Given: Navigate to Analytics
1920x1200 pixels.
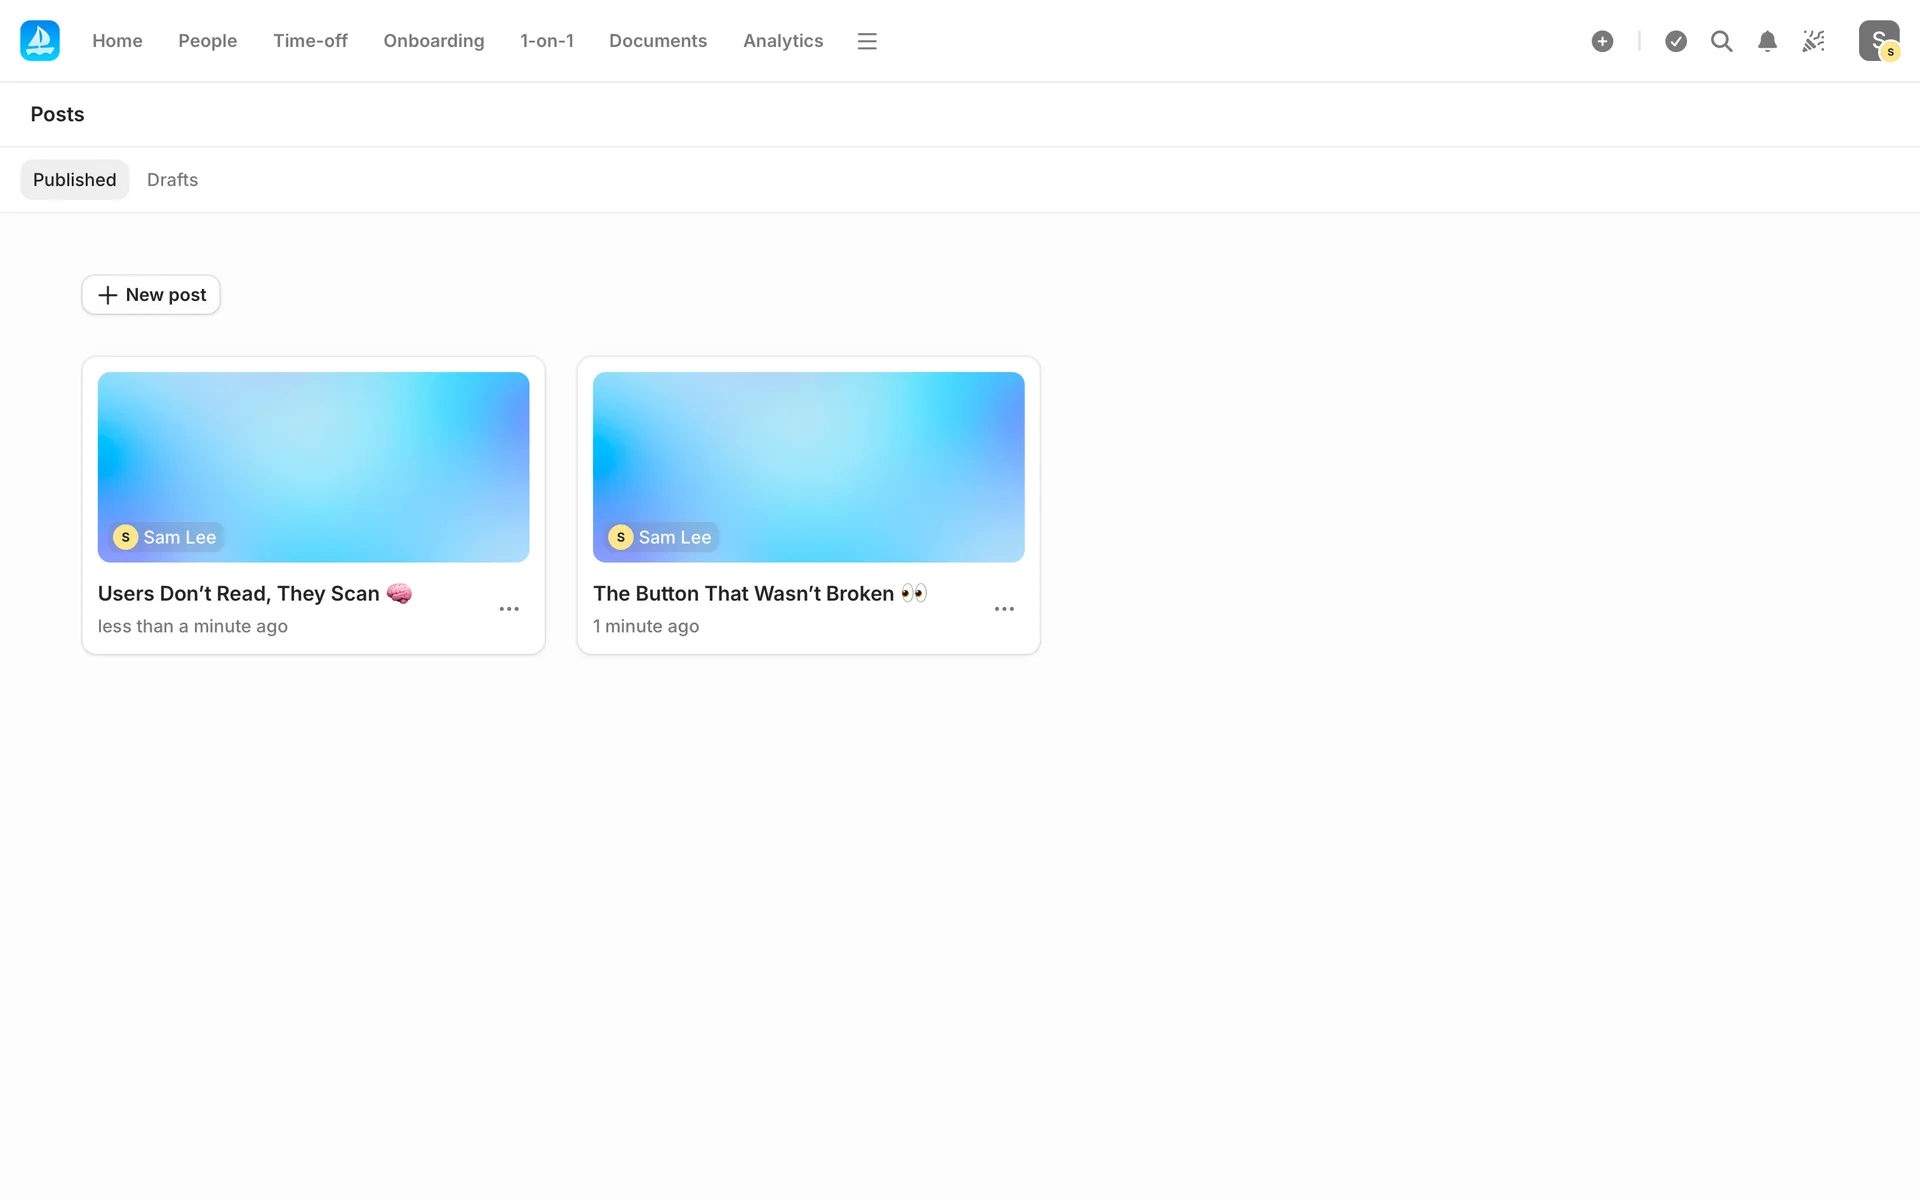Looking at the screenshot, I should point(782,41).
